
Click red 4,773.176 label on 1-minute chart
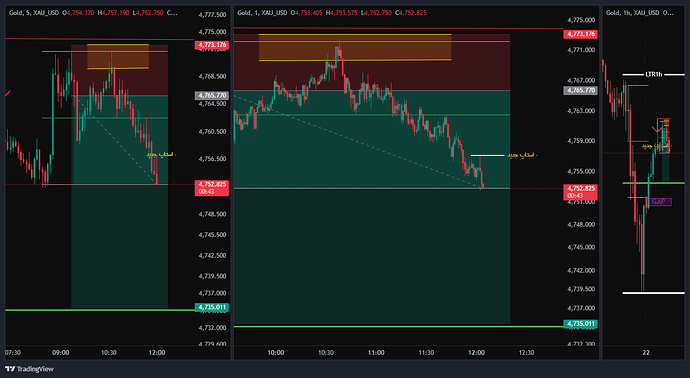581,34
